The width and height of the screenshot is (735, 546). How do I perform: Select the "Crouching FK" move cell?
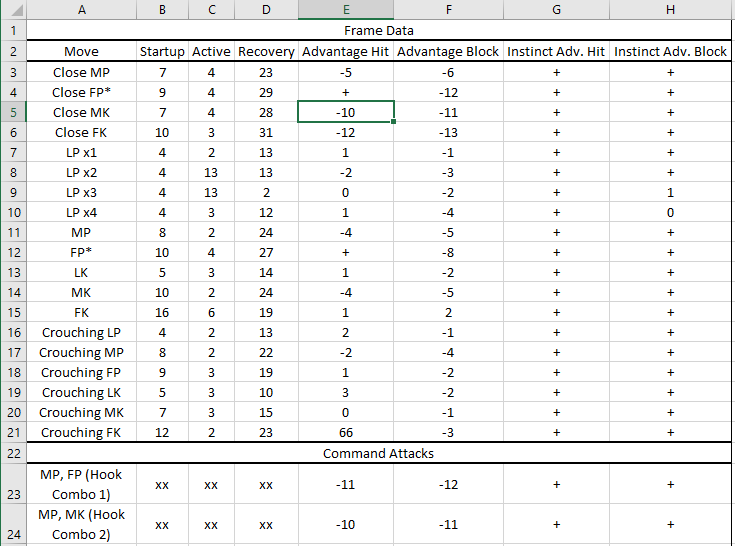pos(81,433)
